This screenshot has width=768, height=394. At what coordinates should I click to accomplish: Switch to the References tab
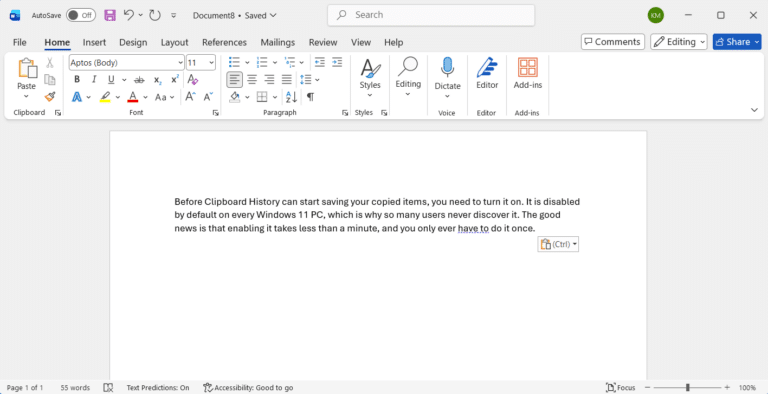coord(224,42)
